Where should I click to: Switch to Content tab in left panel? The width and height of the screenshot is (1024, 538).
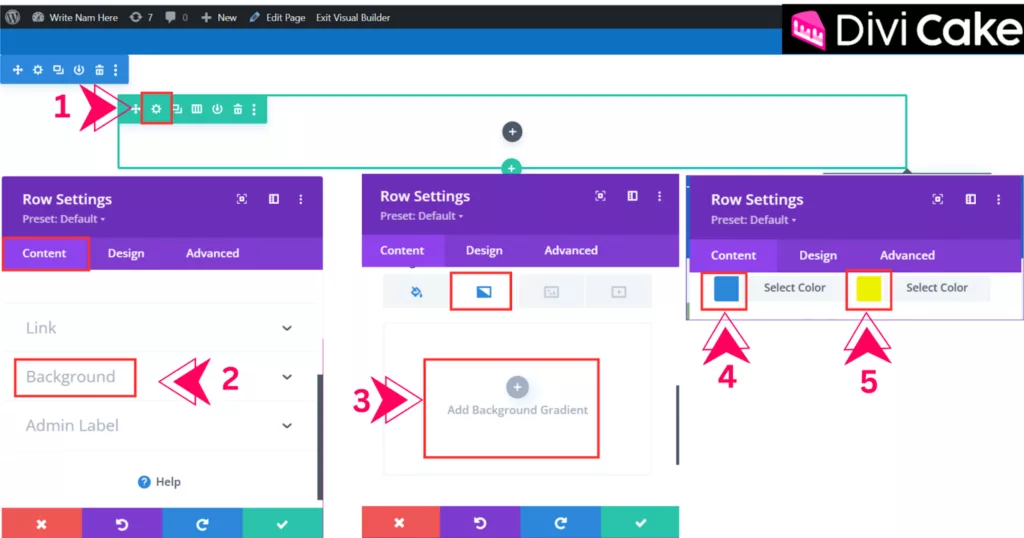coord(44,253)
